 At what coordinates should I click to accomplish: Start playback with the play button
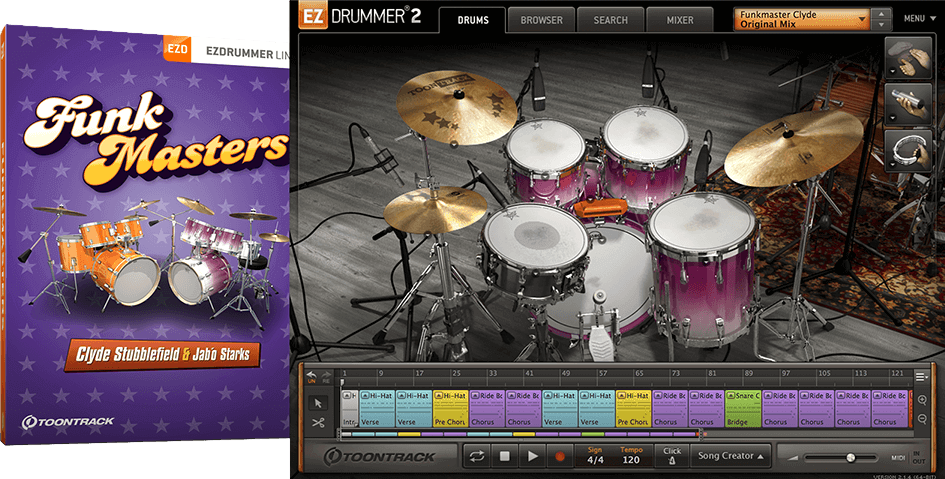pyautogui.click(x=532, y=457)
